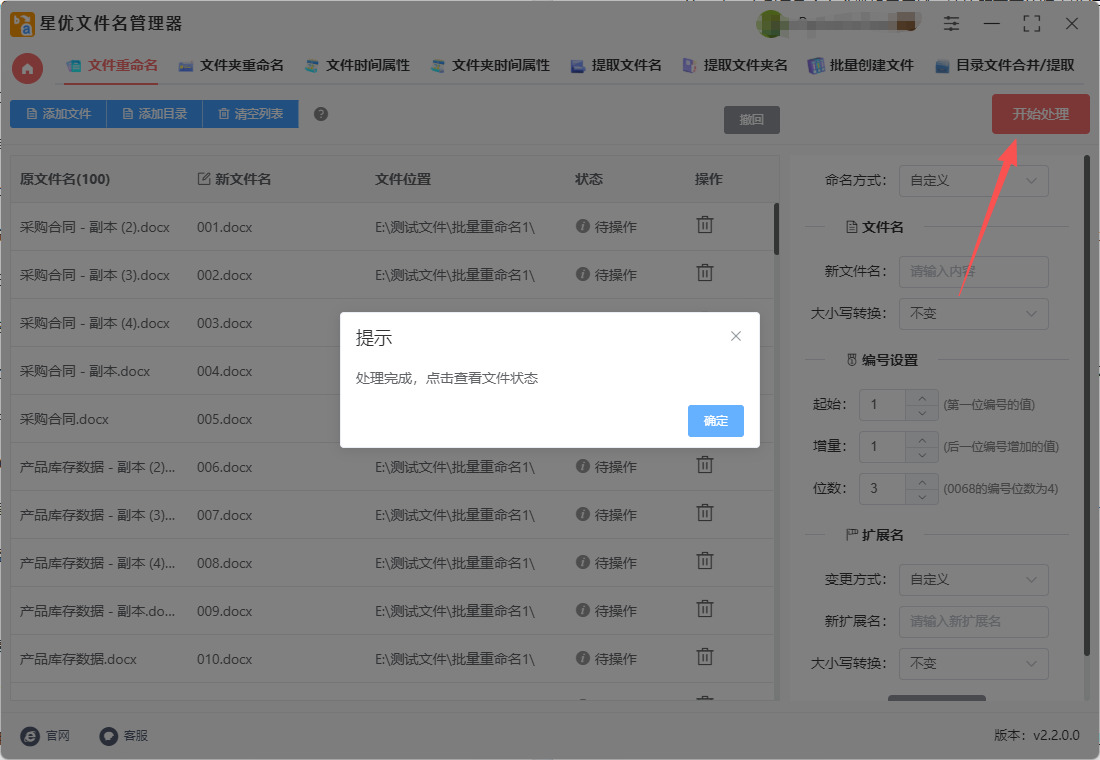
Task: Open the settings sliders icon in title bar
Action: coord(951,23)
